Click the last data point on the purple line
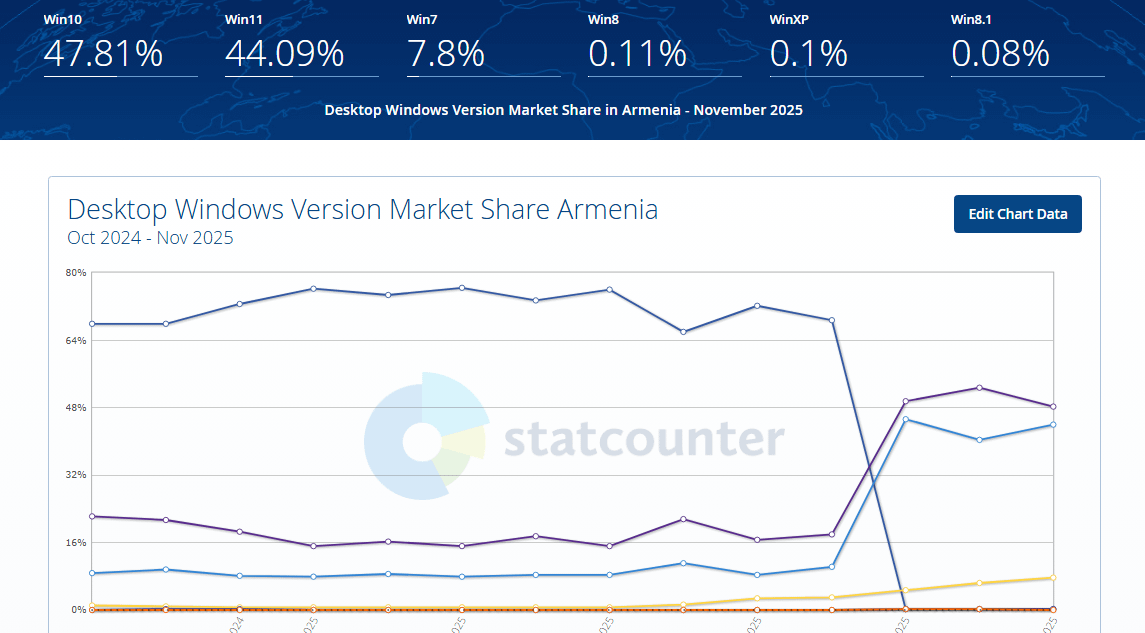 click(1053, 407)
